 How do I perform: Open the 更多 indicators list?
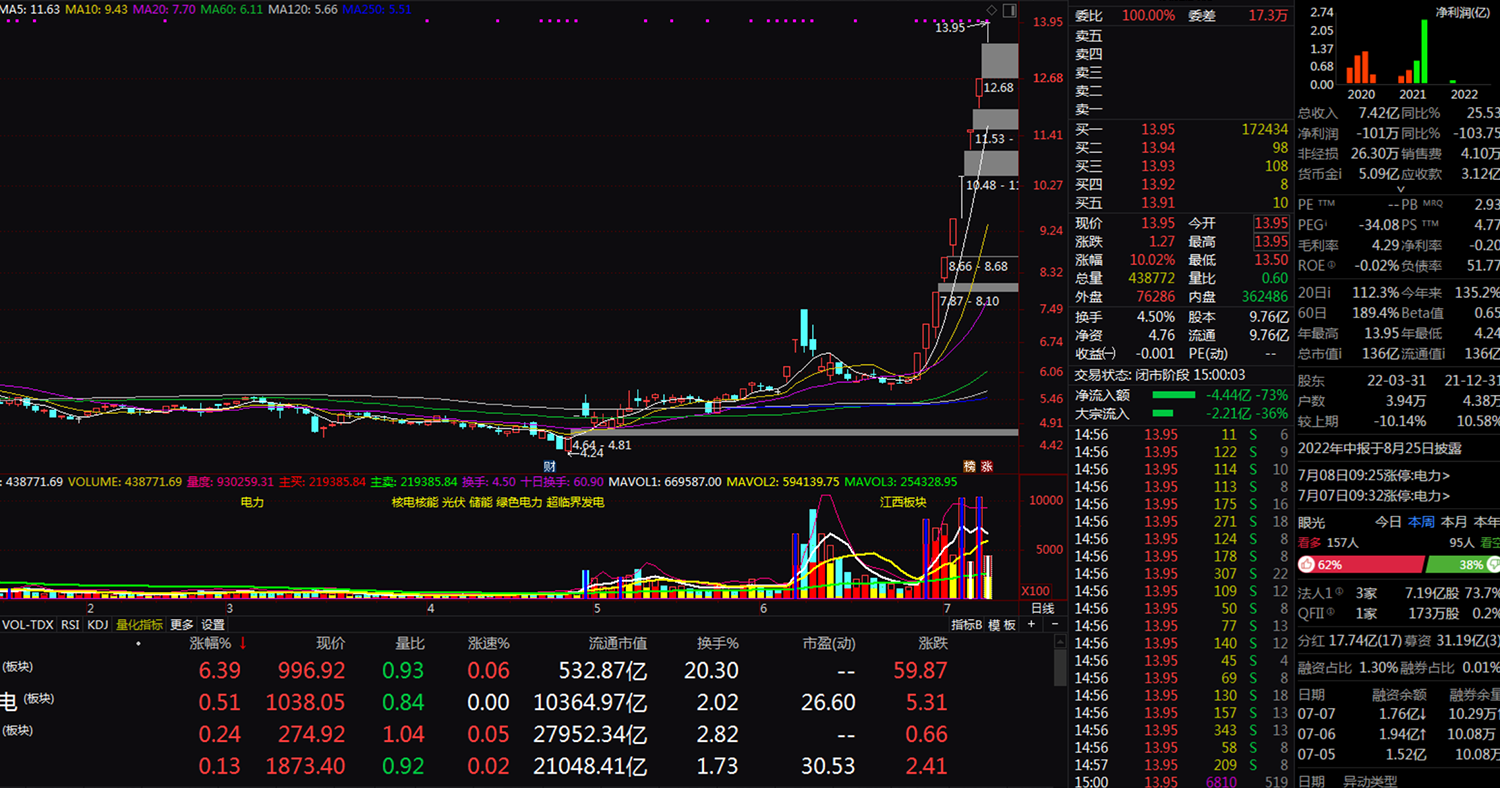pyautogui.click(x=181, y=624)
